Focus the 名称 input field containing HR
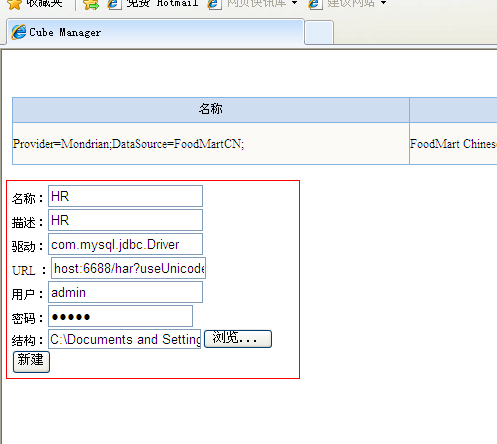Screen dimensions: 497x444 125,196
